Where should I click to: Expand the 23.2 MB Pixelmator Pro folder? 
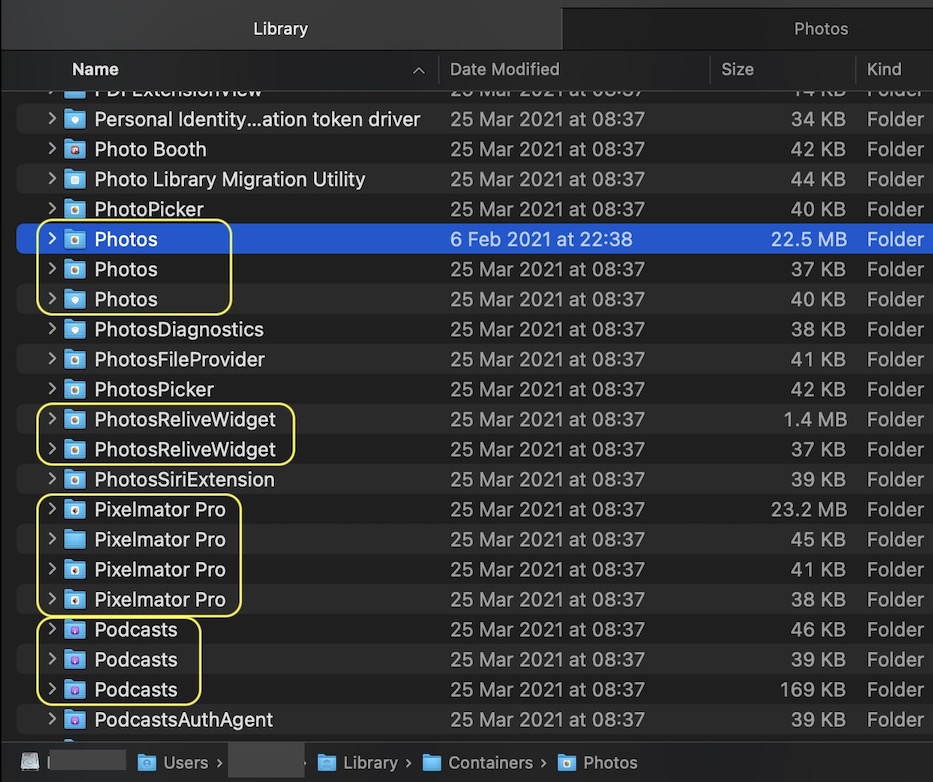[x=52, y=508]
